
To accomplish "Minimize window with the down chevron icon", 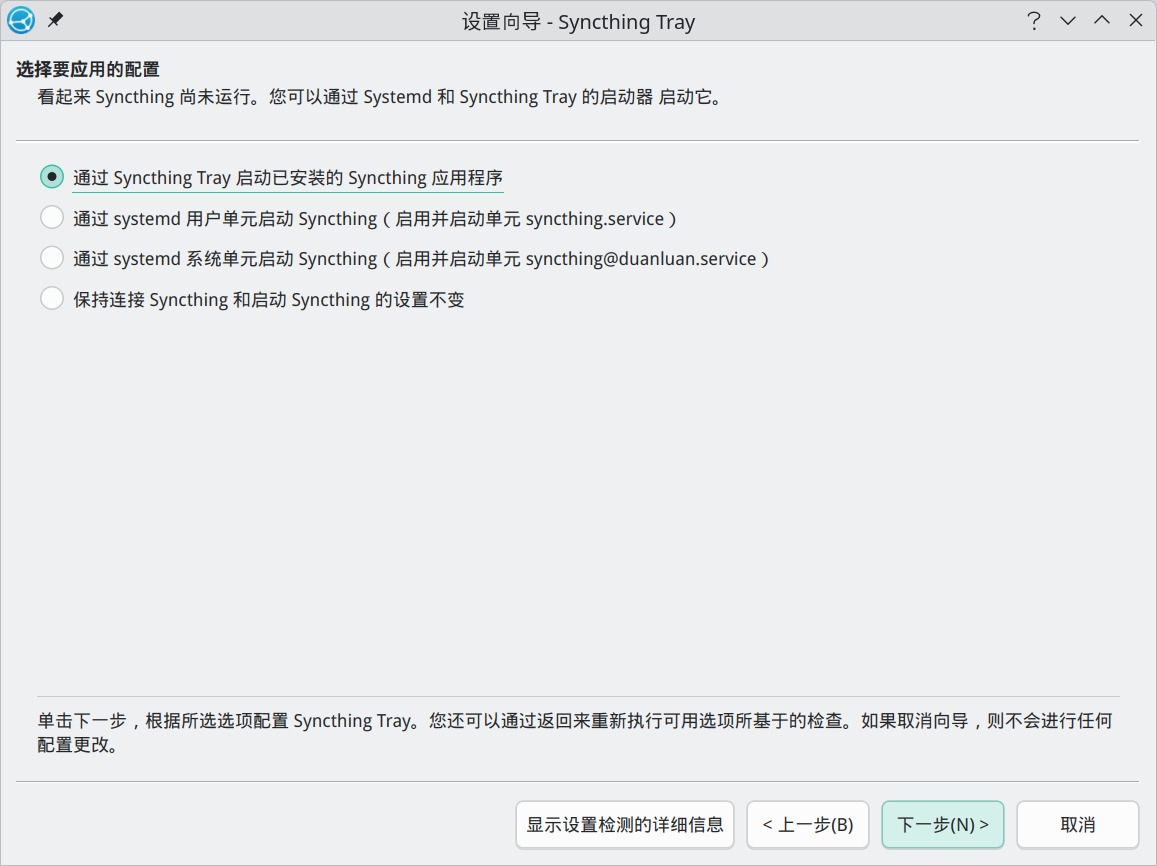I will [1068, 21].
